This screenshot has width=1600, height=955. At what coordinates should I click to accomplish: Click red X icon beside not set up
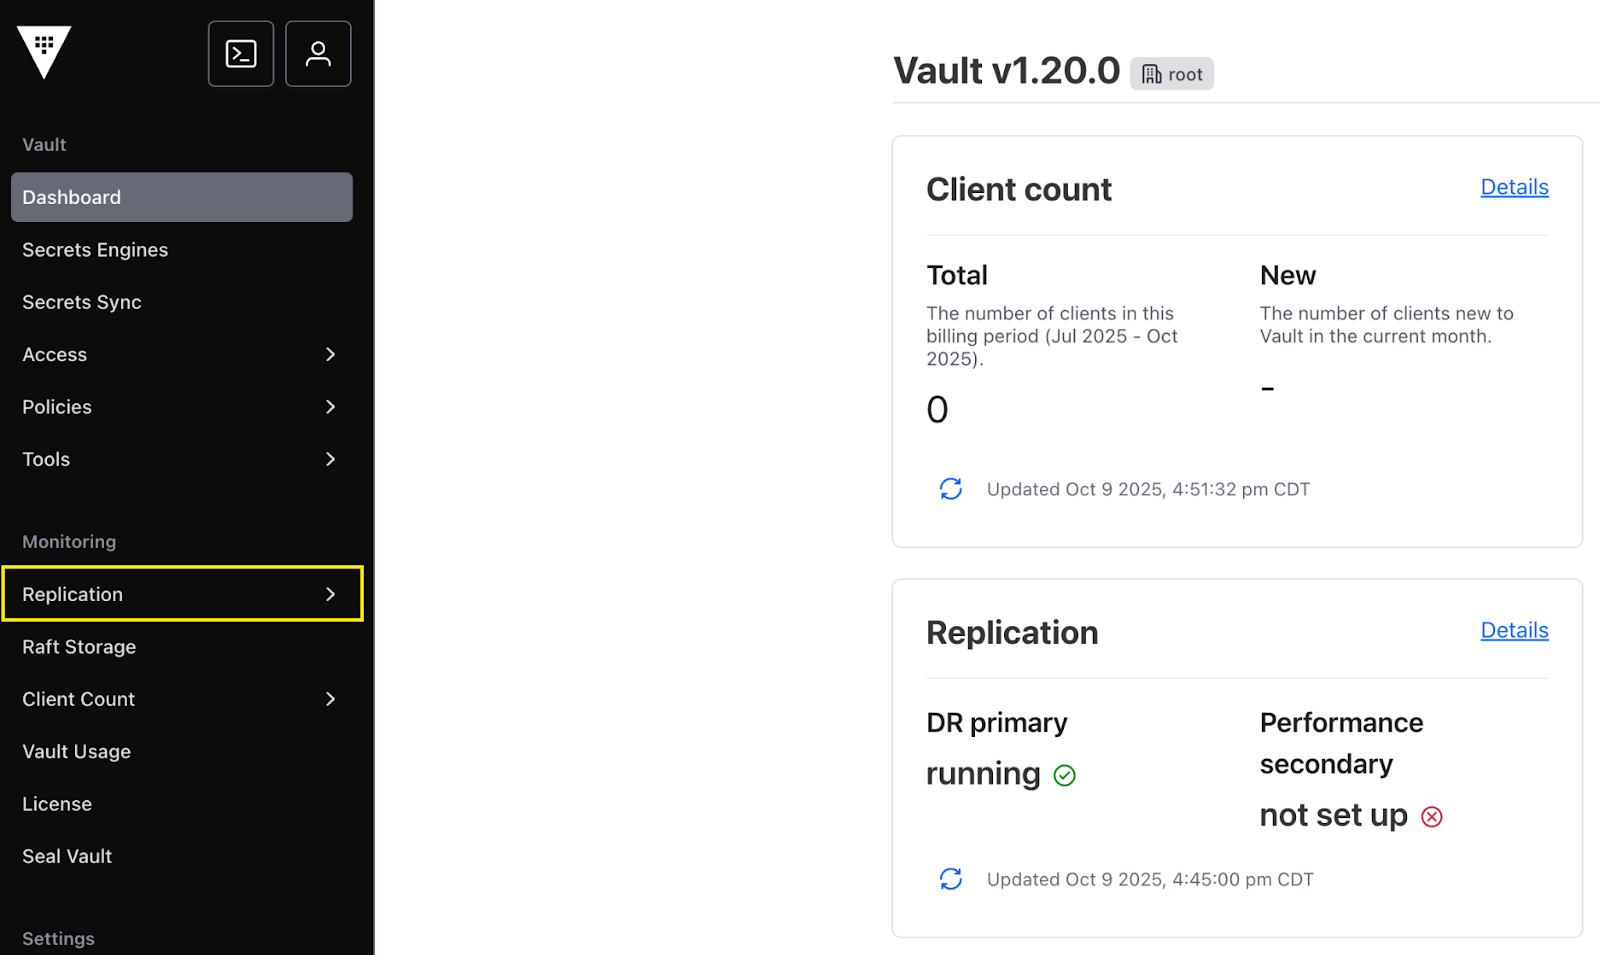point(1432,817)
